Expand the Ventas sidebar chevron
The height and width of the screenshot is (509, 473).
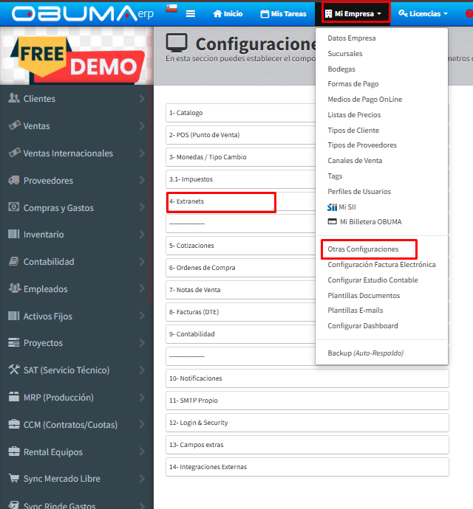[x=142, y=126]
